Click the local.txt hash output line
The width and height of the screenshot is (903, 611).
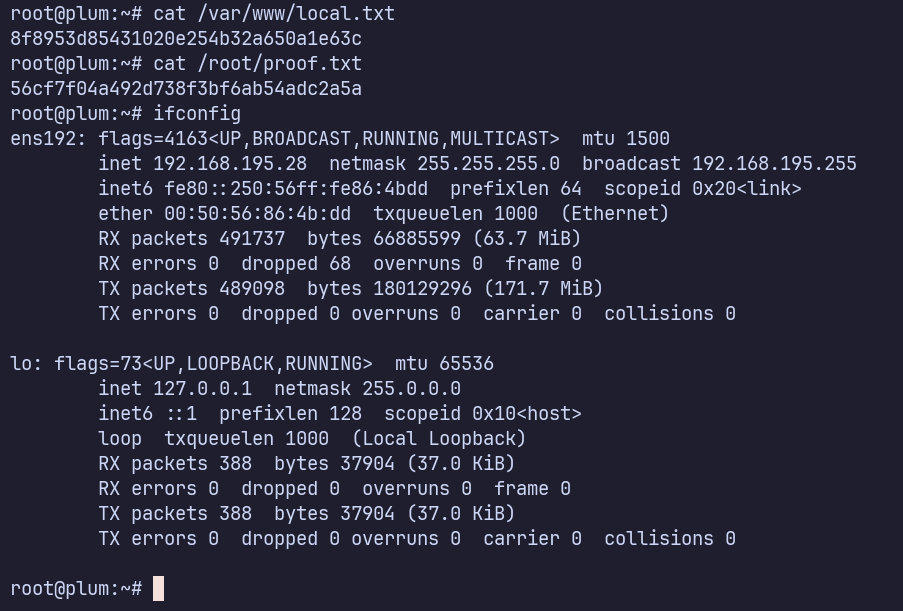tap(186, 39)
